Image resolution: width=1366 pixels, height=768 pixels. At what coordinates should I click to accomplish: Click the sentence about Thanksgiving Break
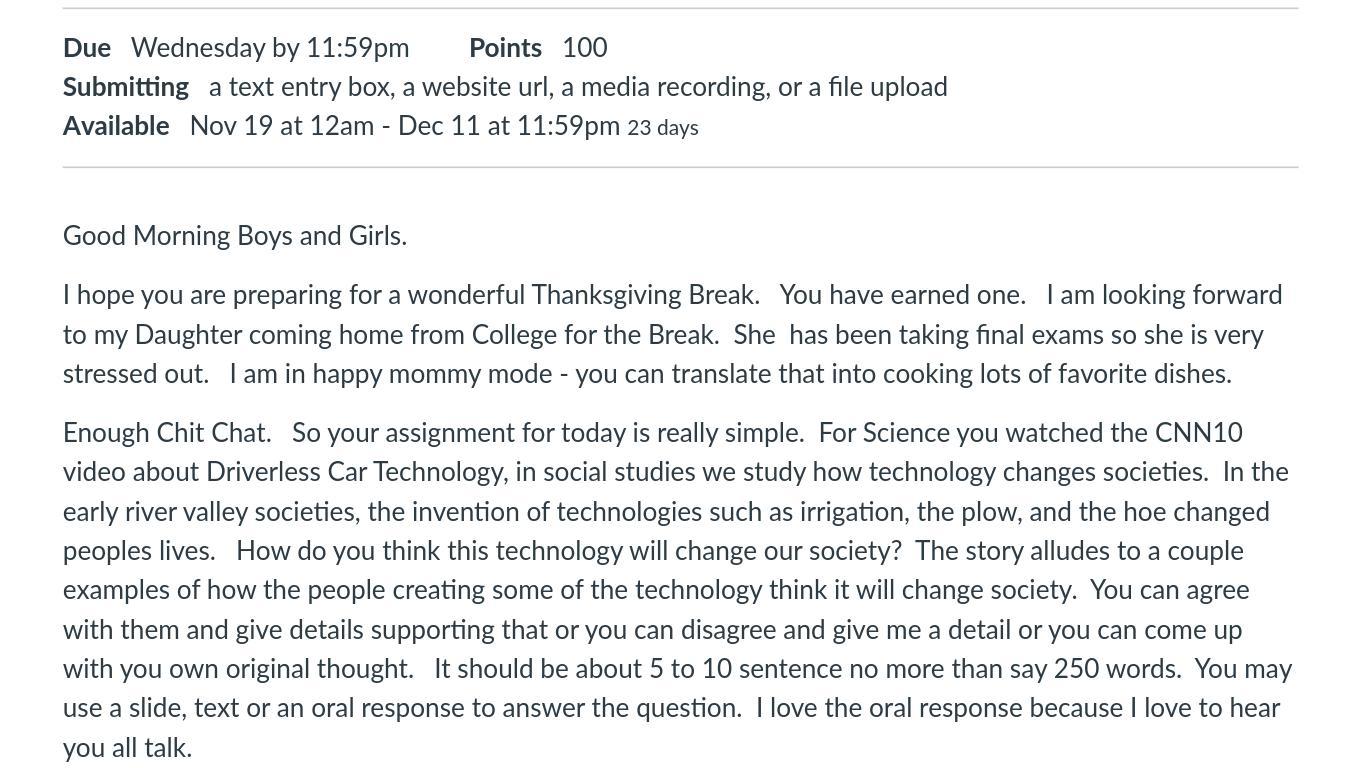pyautogui.click(x=411, y=295)
